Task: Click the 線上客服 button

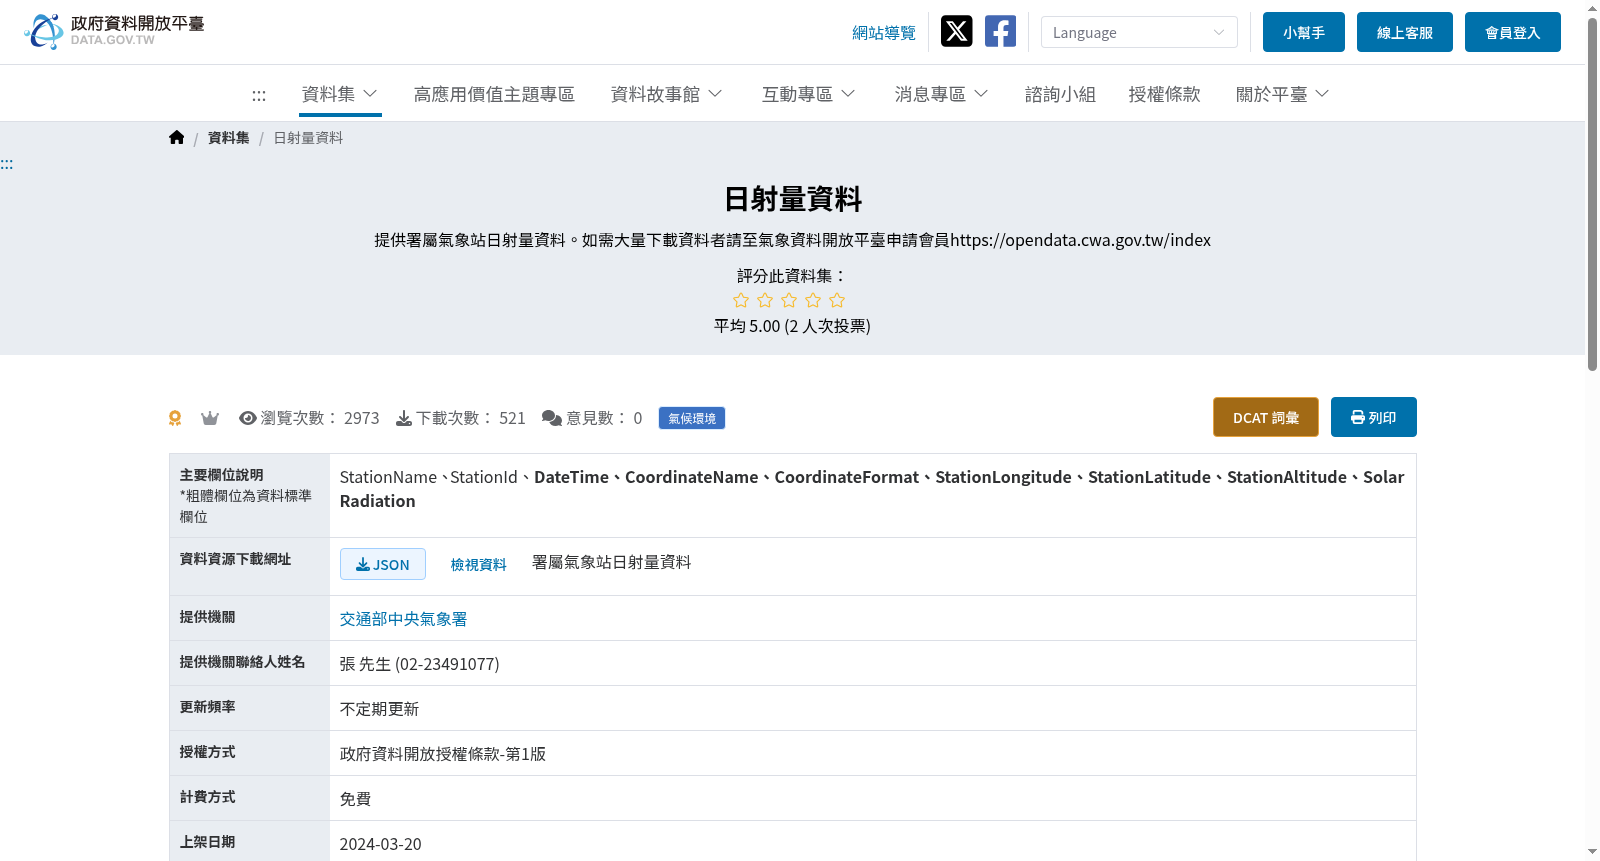Action: coord(1405,32)
